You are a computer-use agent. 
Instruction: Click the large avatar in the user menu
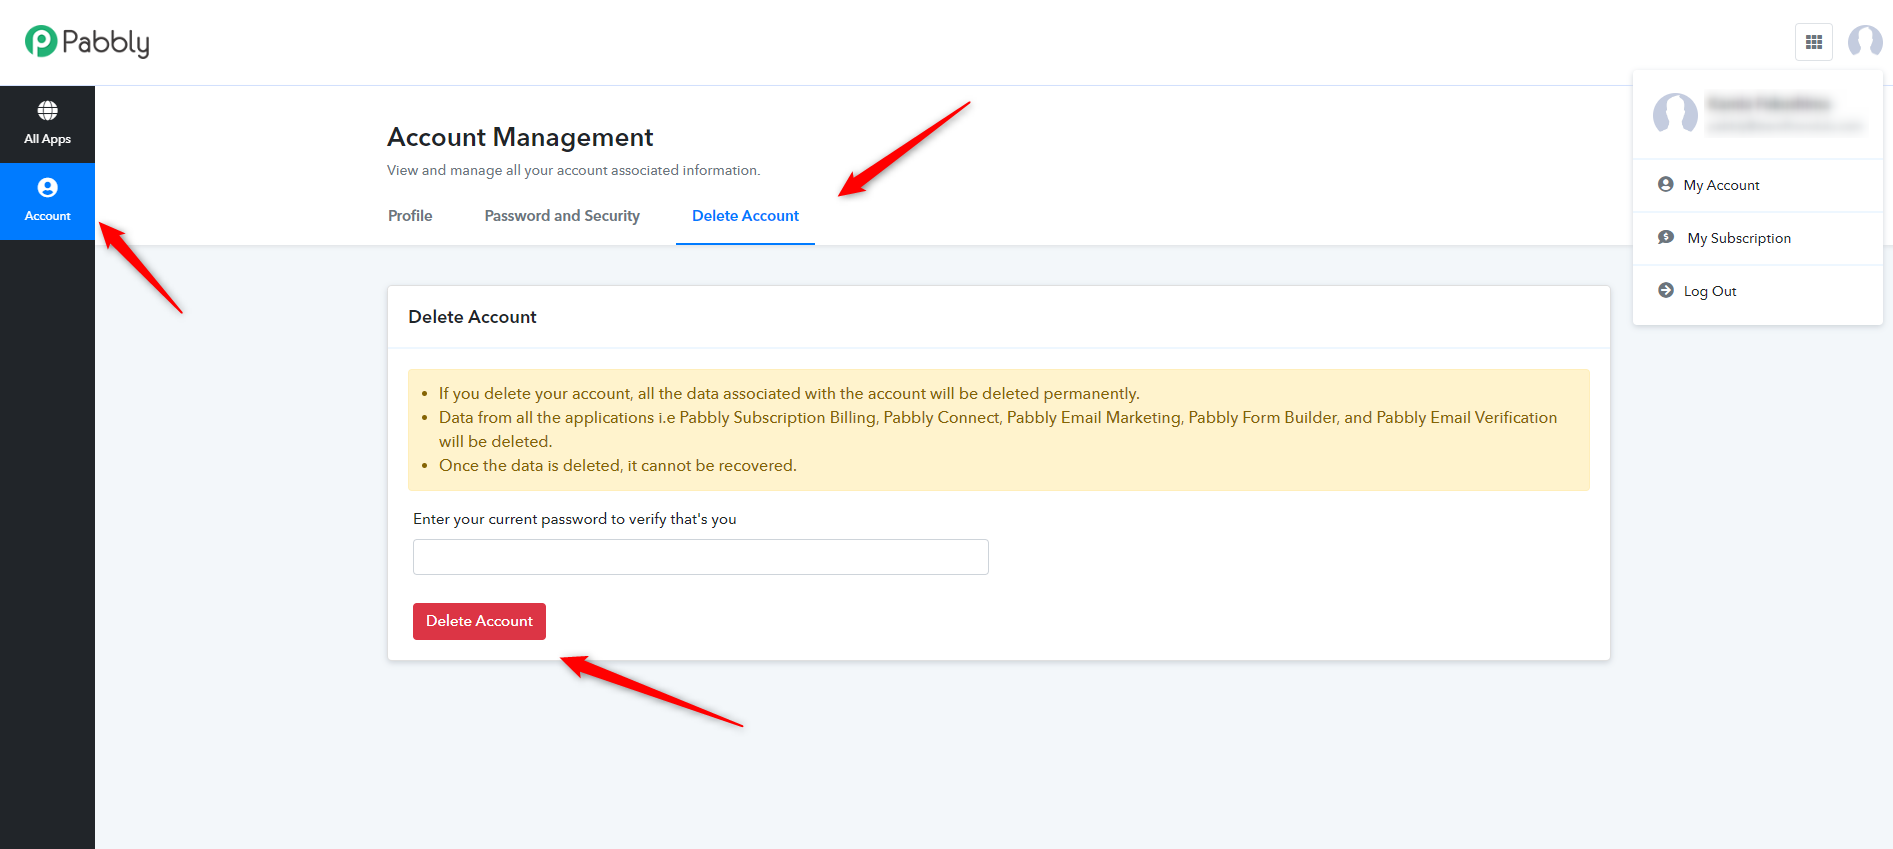[1675, 114]
